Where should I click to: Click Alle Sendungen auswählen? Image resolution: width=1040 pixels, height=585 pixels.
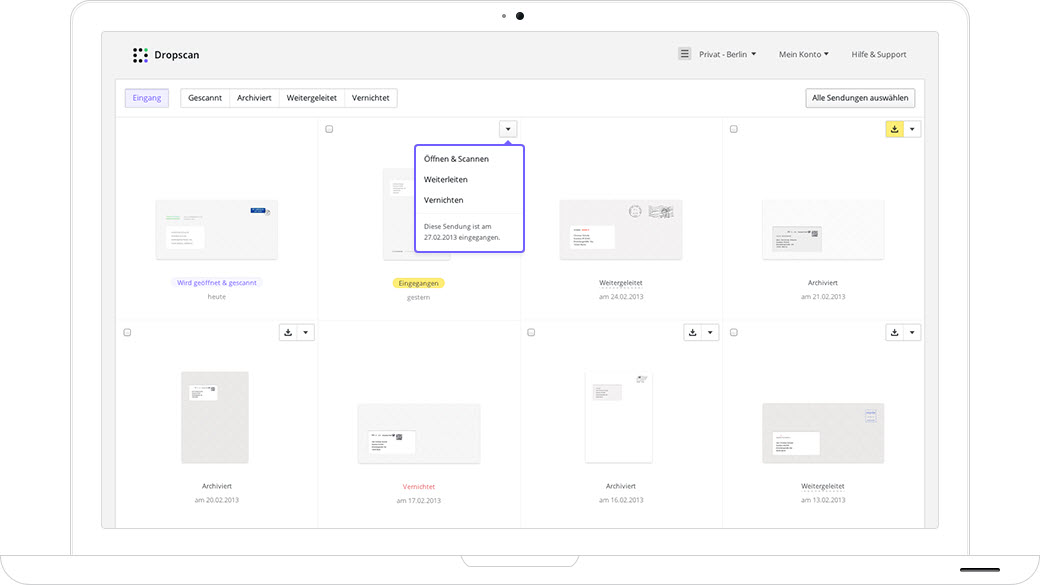[860, 97]
